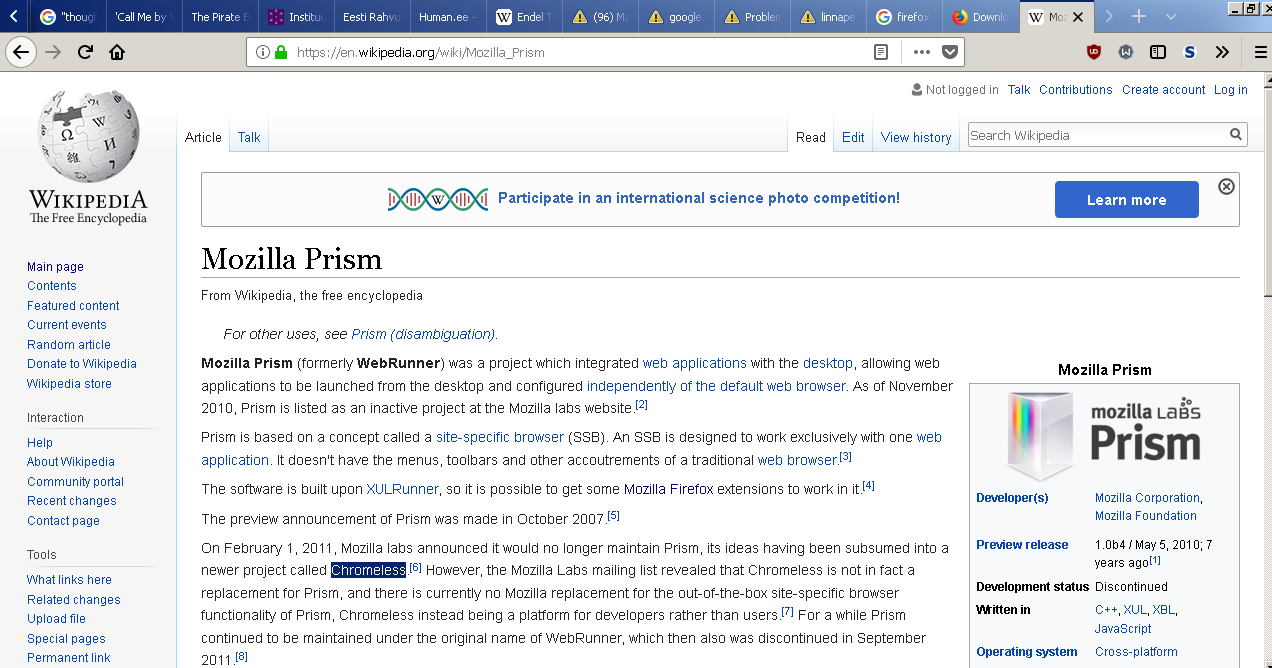This screenshot has height=668, width=1272.
Task: List all tabs dropdown arrow
Action: [1171, 17]
